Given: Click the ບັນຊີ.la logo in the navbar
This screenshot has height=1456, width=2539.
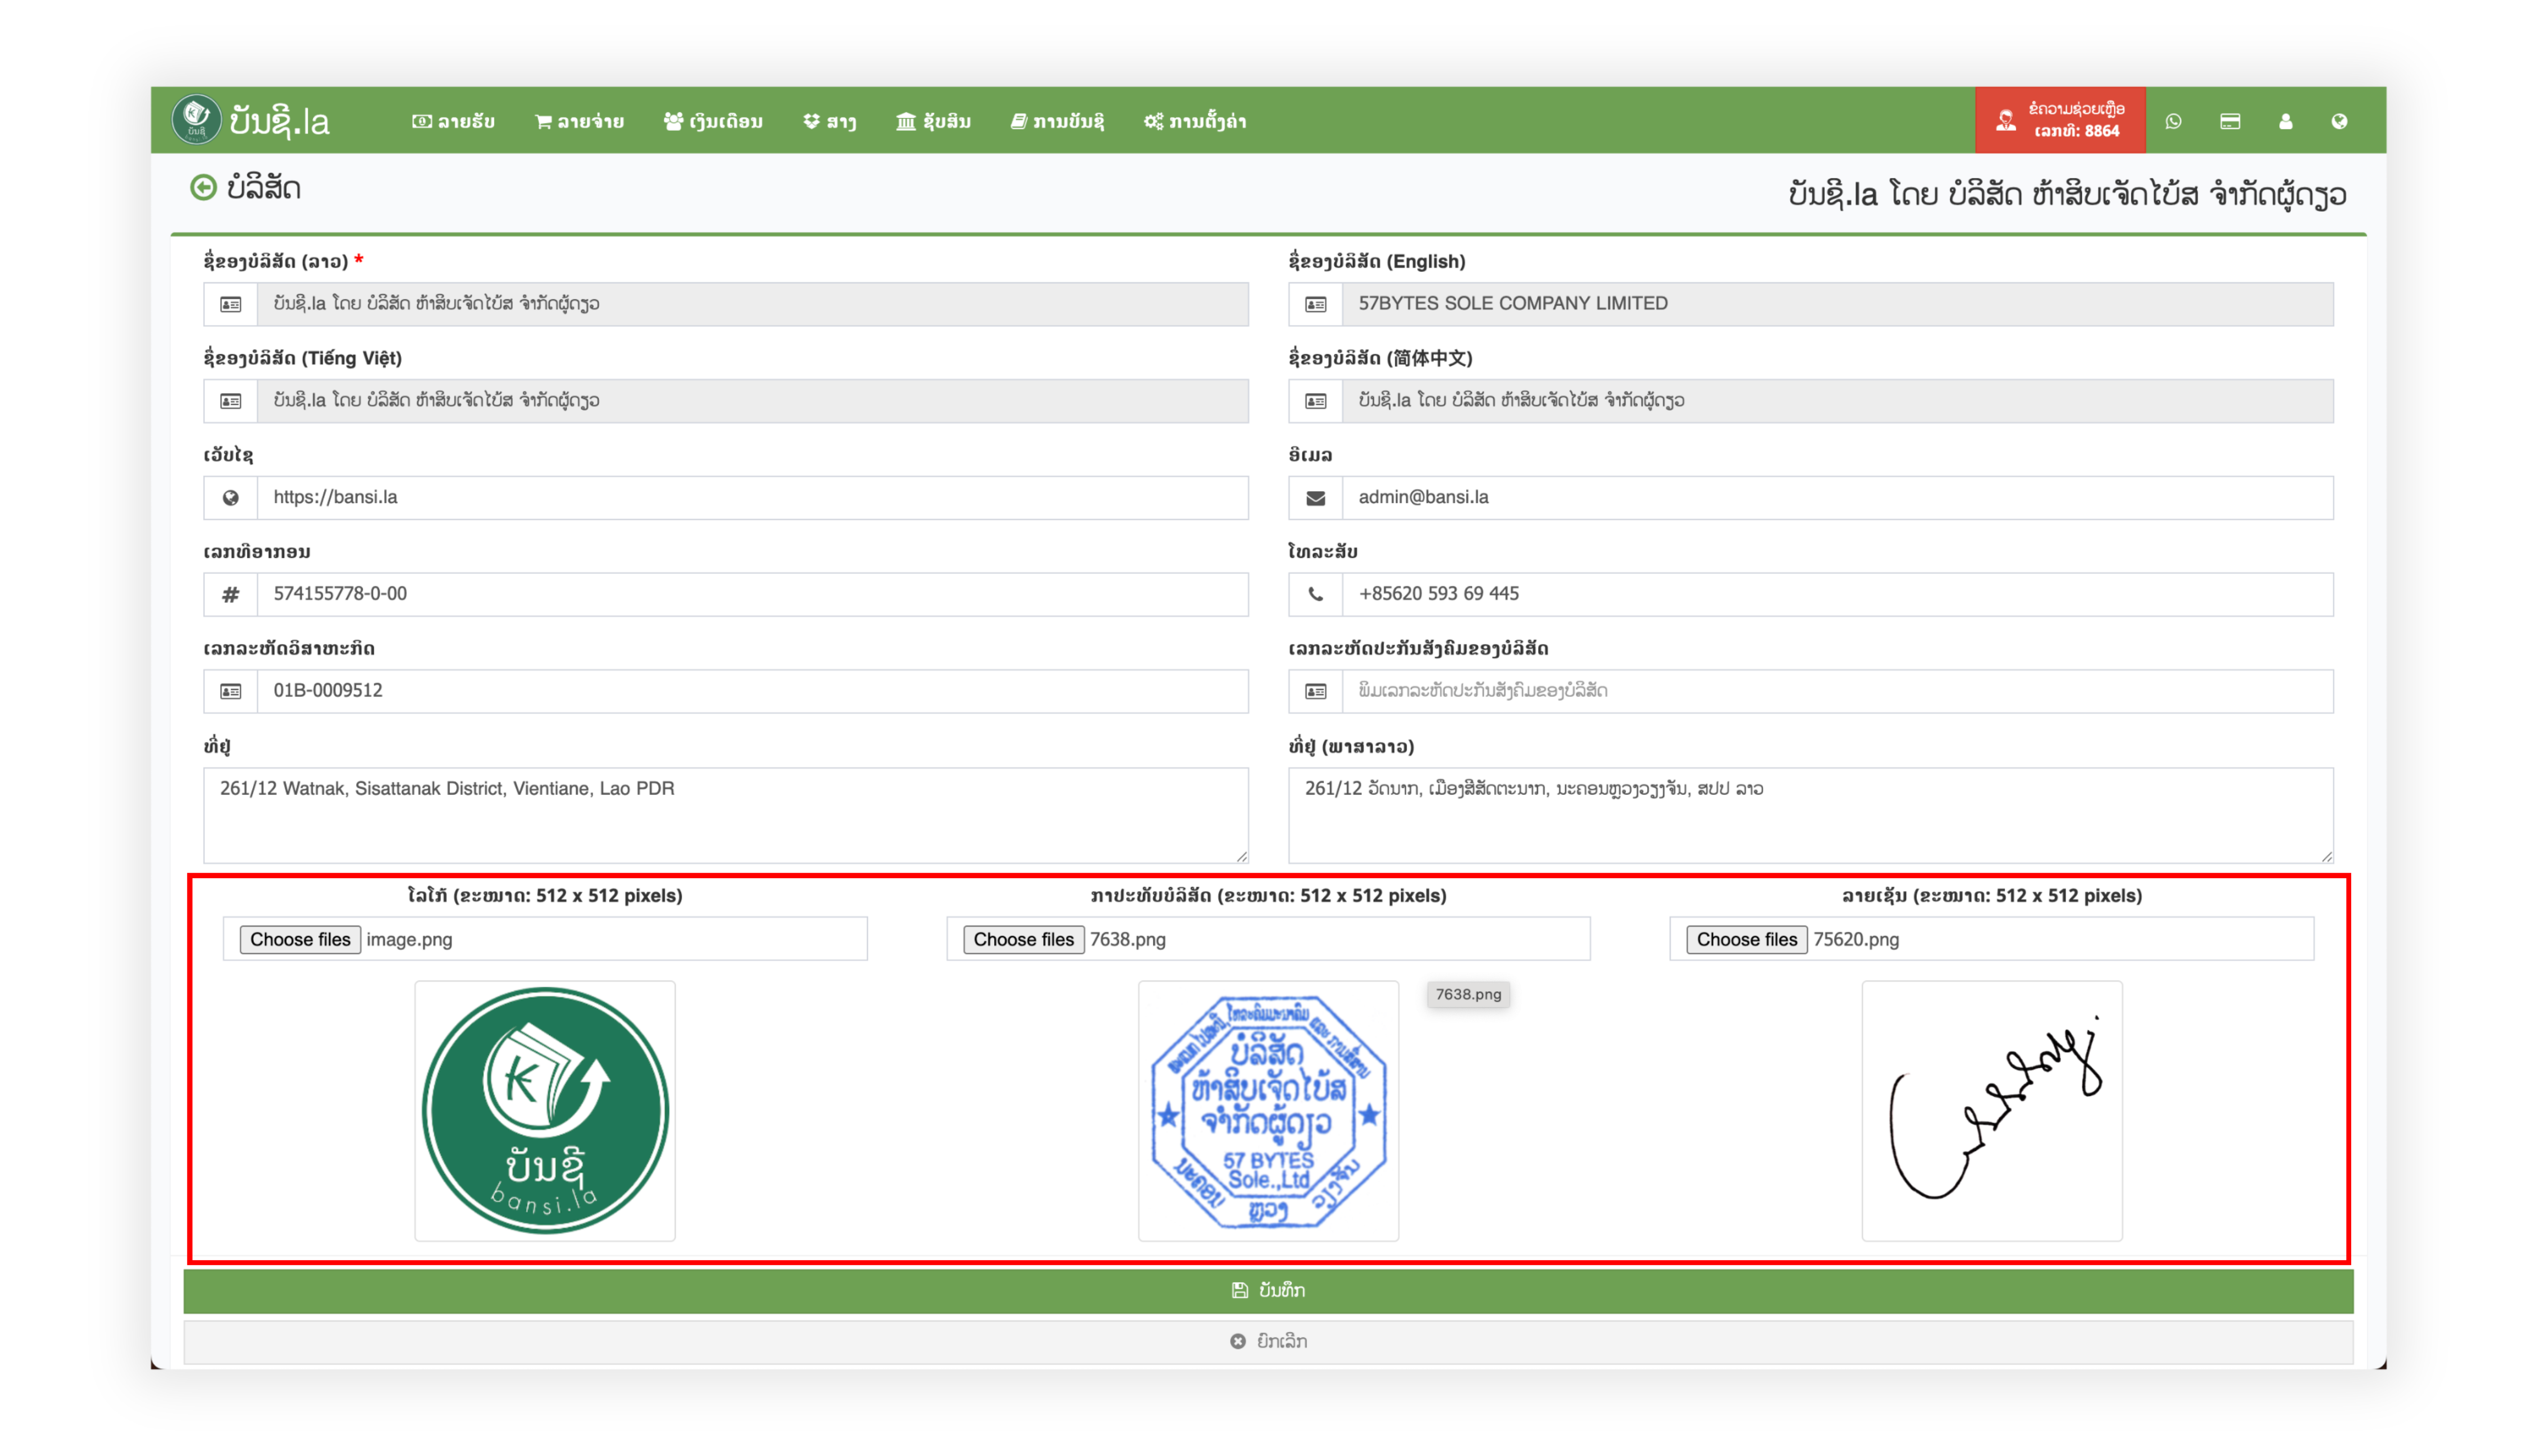Looking at the screenshot, I should (251, 120).
